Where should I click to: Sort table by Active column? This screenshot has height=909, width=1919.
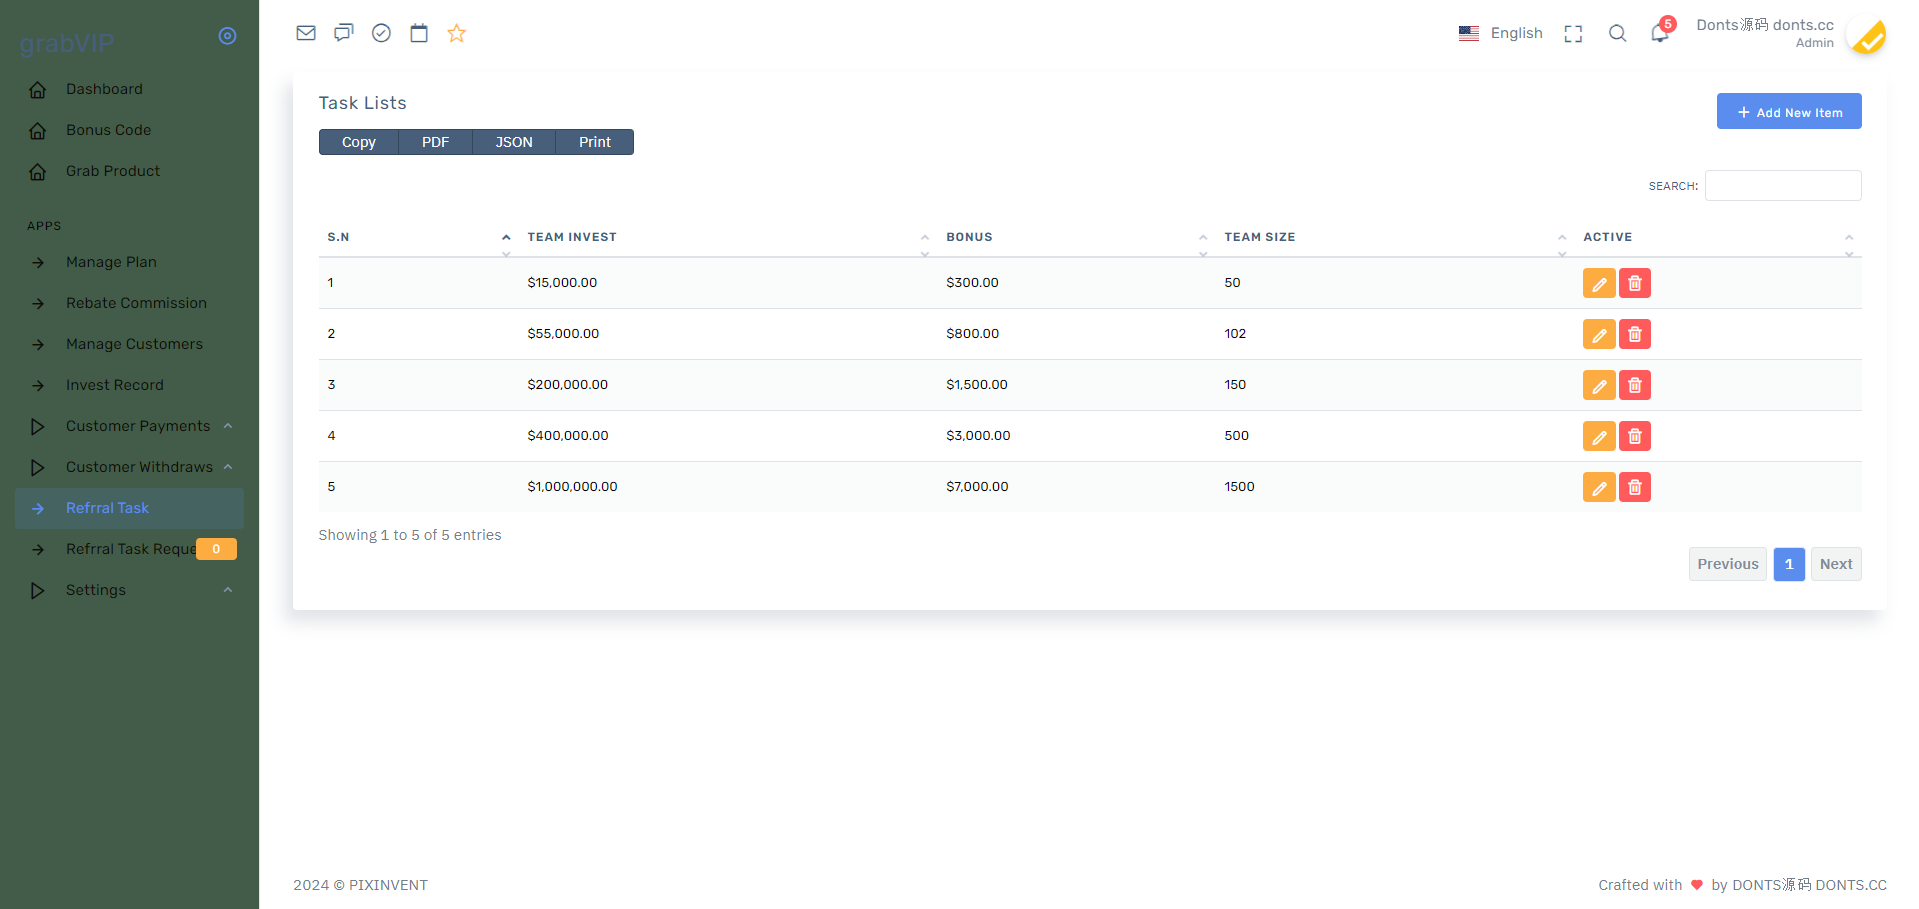pos(1718,237)
